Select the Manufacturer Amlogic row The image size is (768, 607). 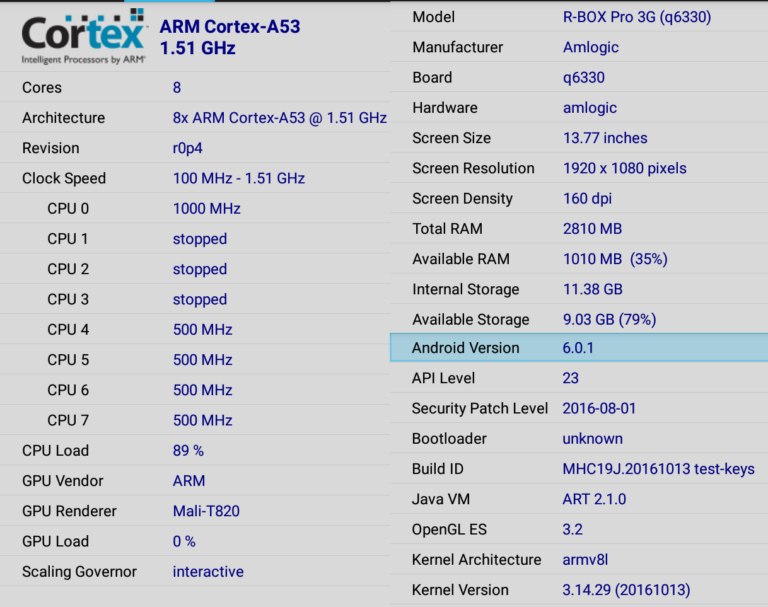(x=579, y=47)
